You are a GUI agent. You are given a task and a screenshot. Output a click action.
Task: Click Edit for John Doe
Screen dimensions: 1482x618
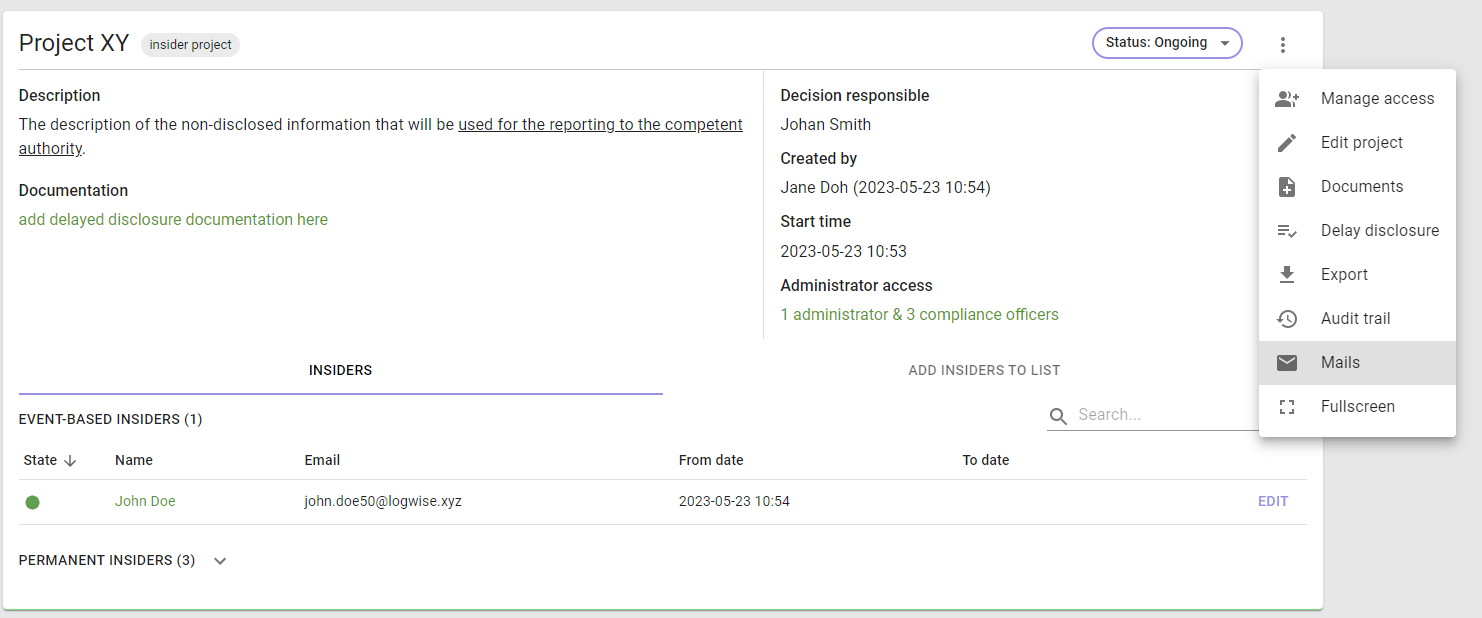coord(1273,502)
